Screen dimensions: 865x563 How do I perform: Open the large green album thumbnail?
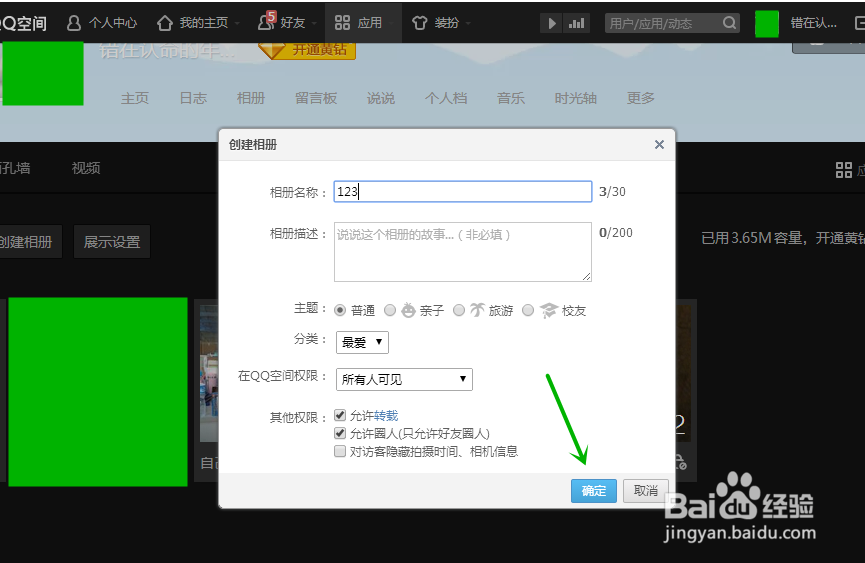98,392
